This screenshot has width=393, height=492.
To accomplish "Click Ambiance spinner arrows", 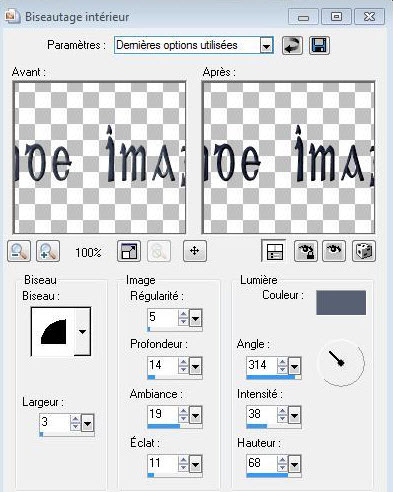I will click(183, 415).
